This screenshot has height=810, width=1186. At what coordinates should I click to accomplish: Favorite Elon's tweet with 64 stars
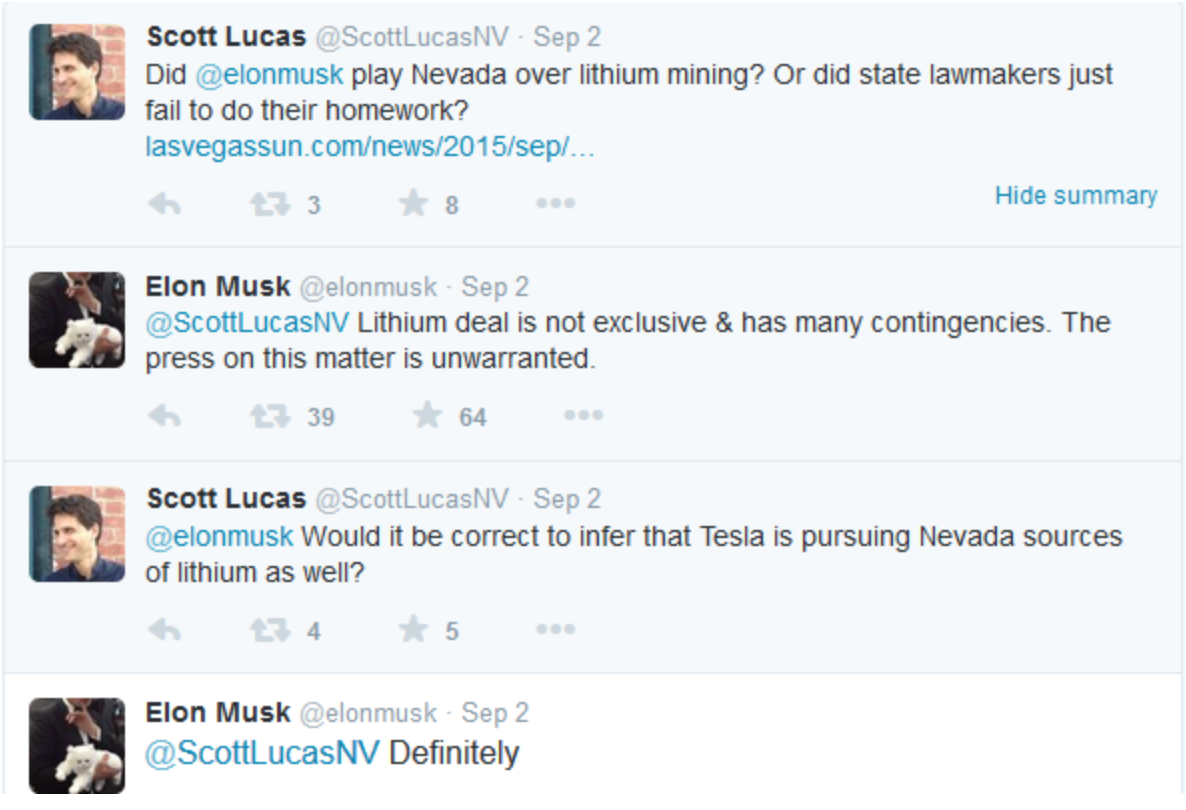click(427, 414)
